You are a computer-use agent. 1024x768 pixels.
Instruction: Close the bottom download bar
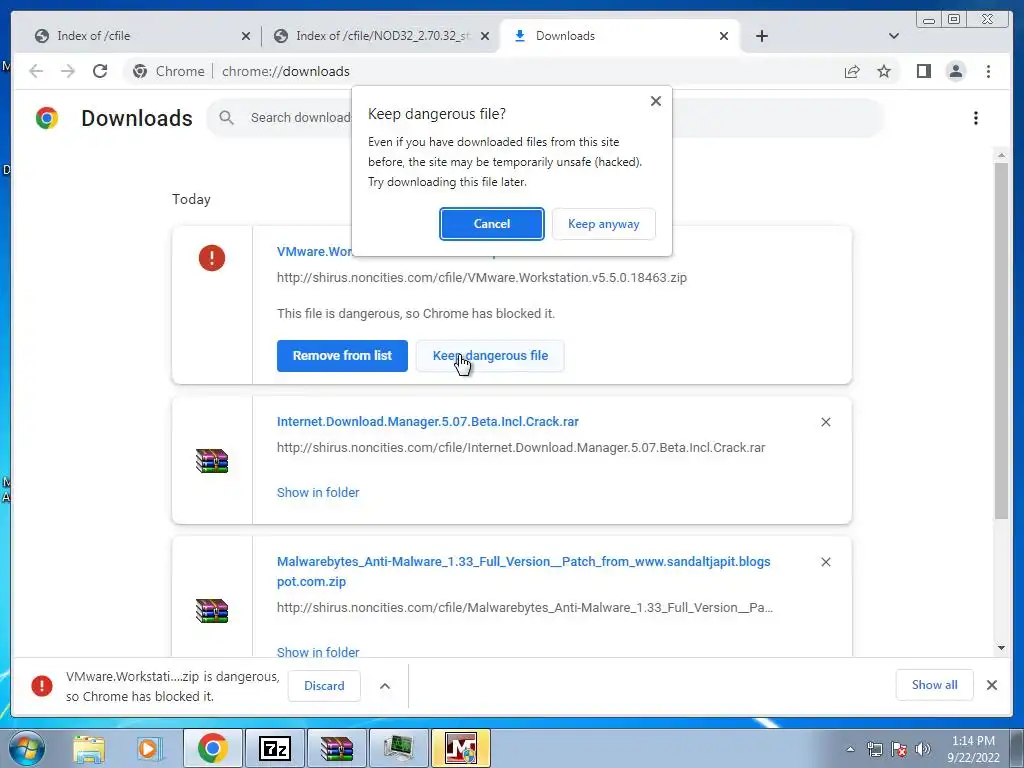pos(991,685)
